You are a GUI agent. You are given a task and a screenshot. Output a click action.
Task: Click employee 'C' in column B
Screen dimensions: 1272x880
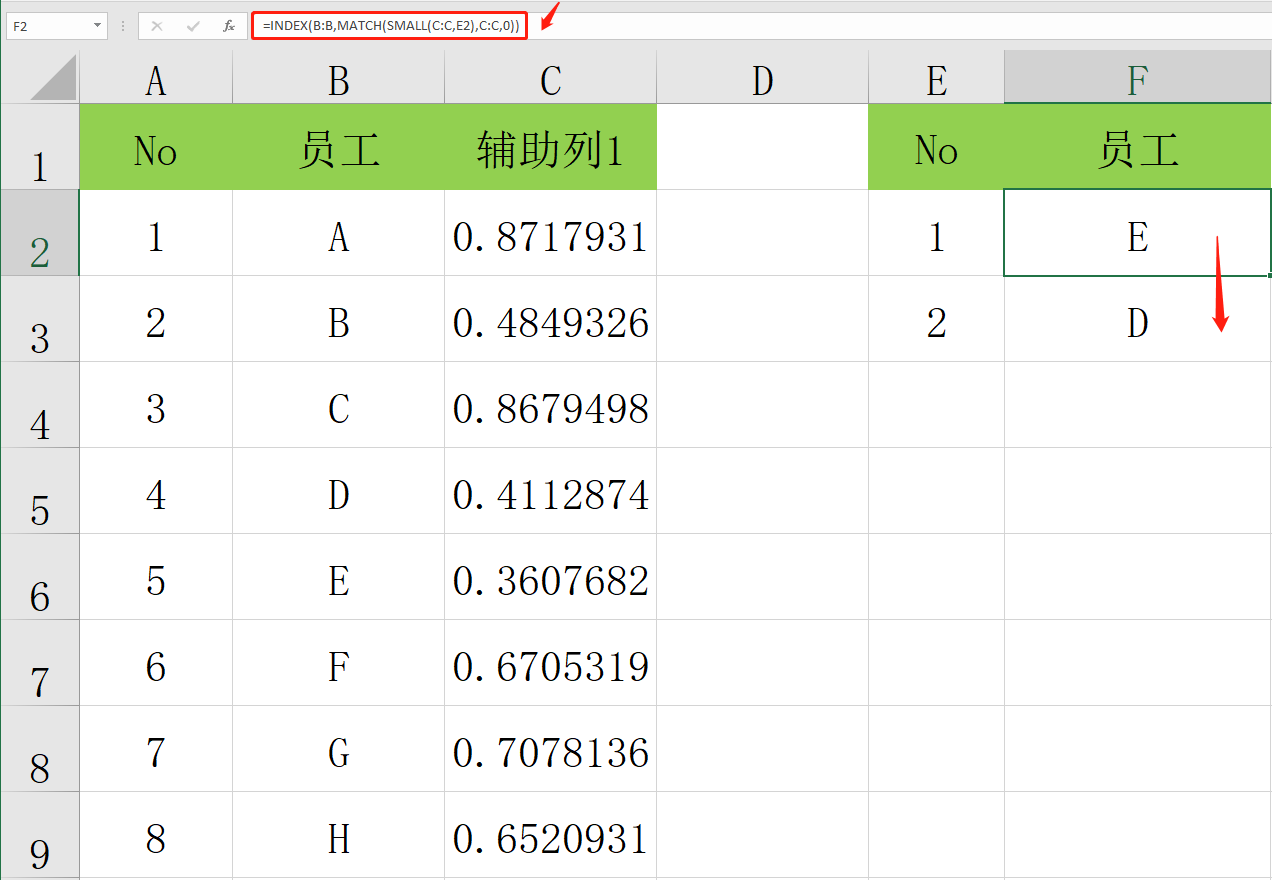339,405
